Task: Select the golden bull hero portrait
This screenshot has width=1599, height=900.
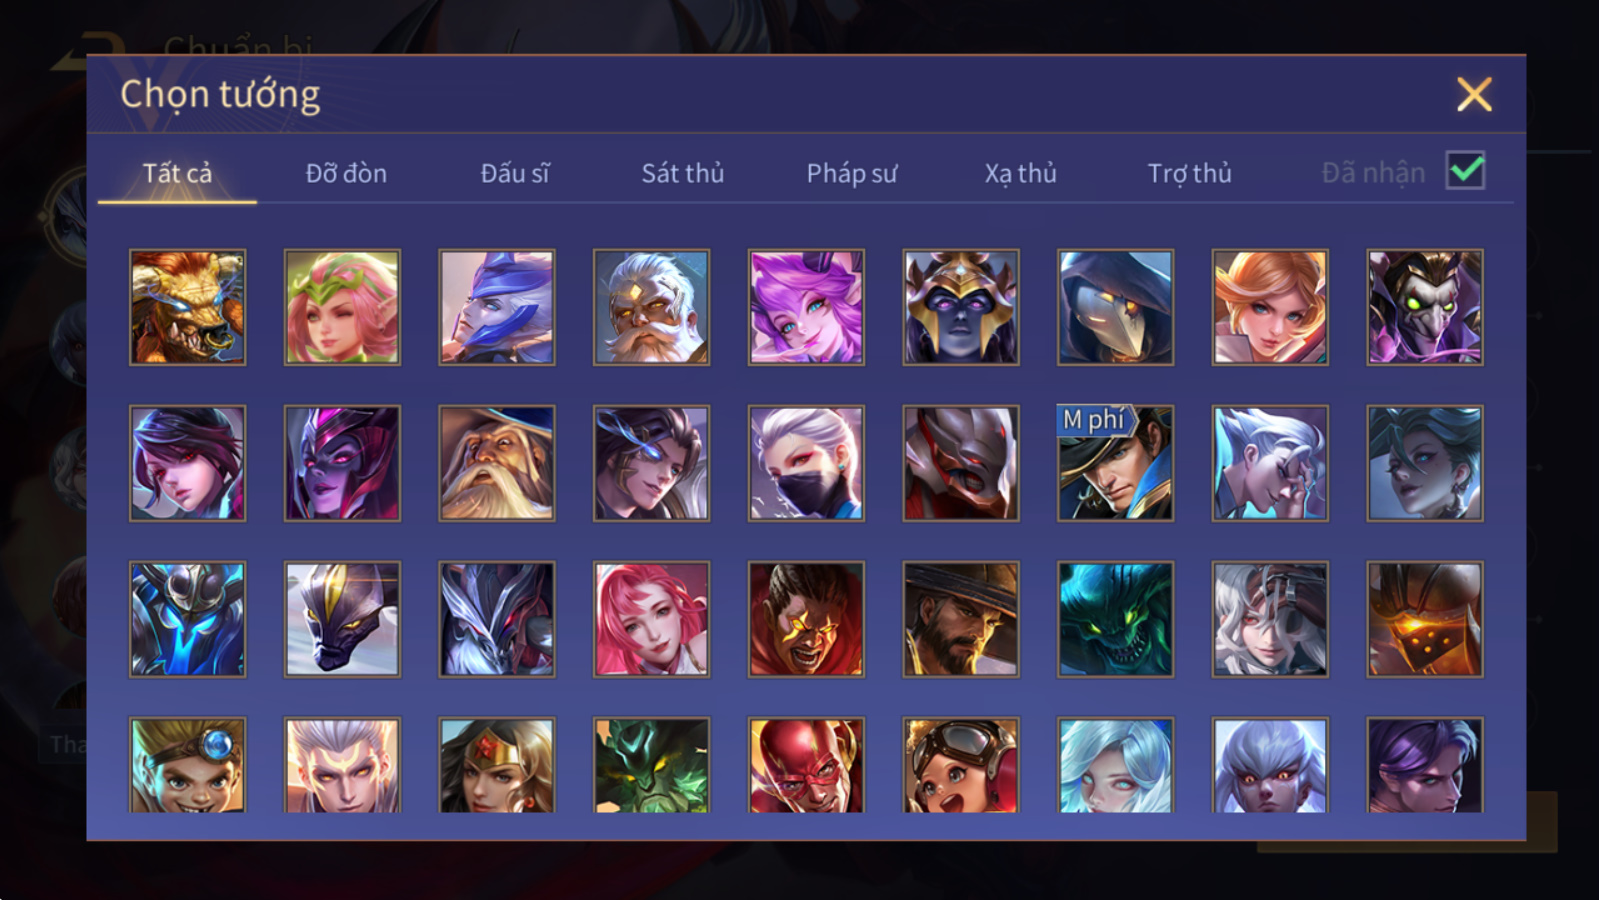Action: click(x=188, y=307)
